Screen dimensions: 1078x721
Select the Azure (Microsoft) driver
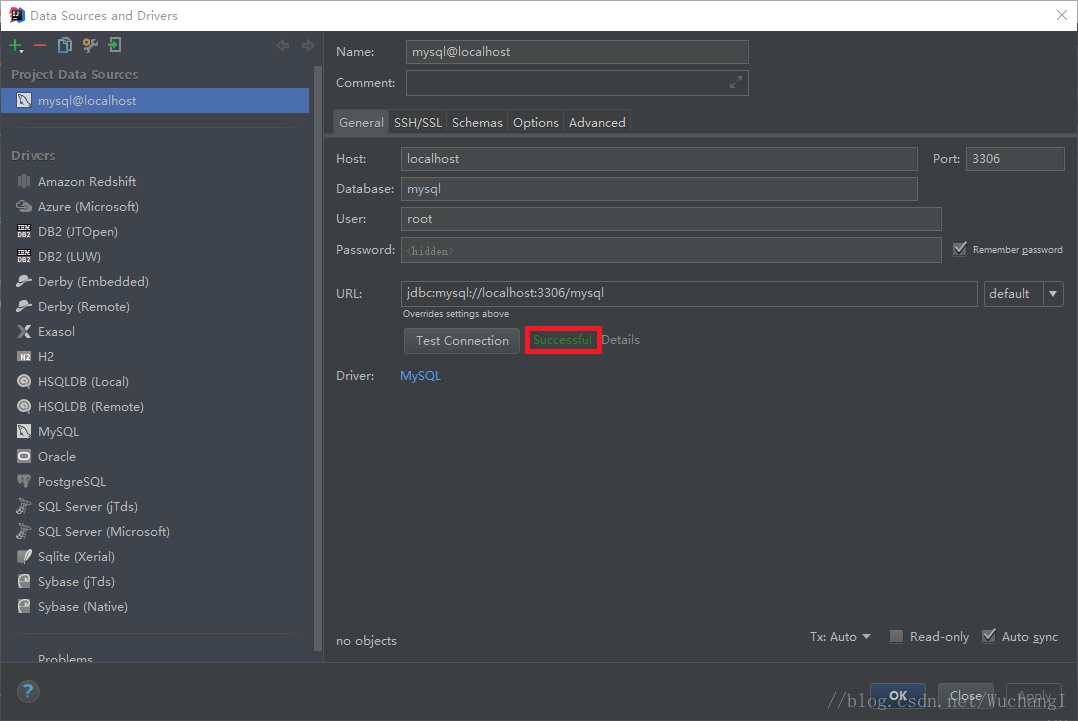click(88, 206)
